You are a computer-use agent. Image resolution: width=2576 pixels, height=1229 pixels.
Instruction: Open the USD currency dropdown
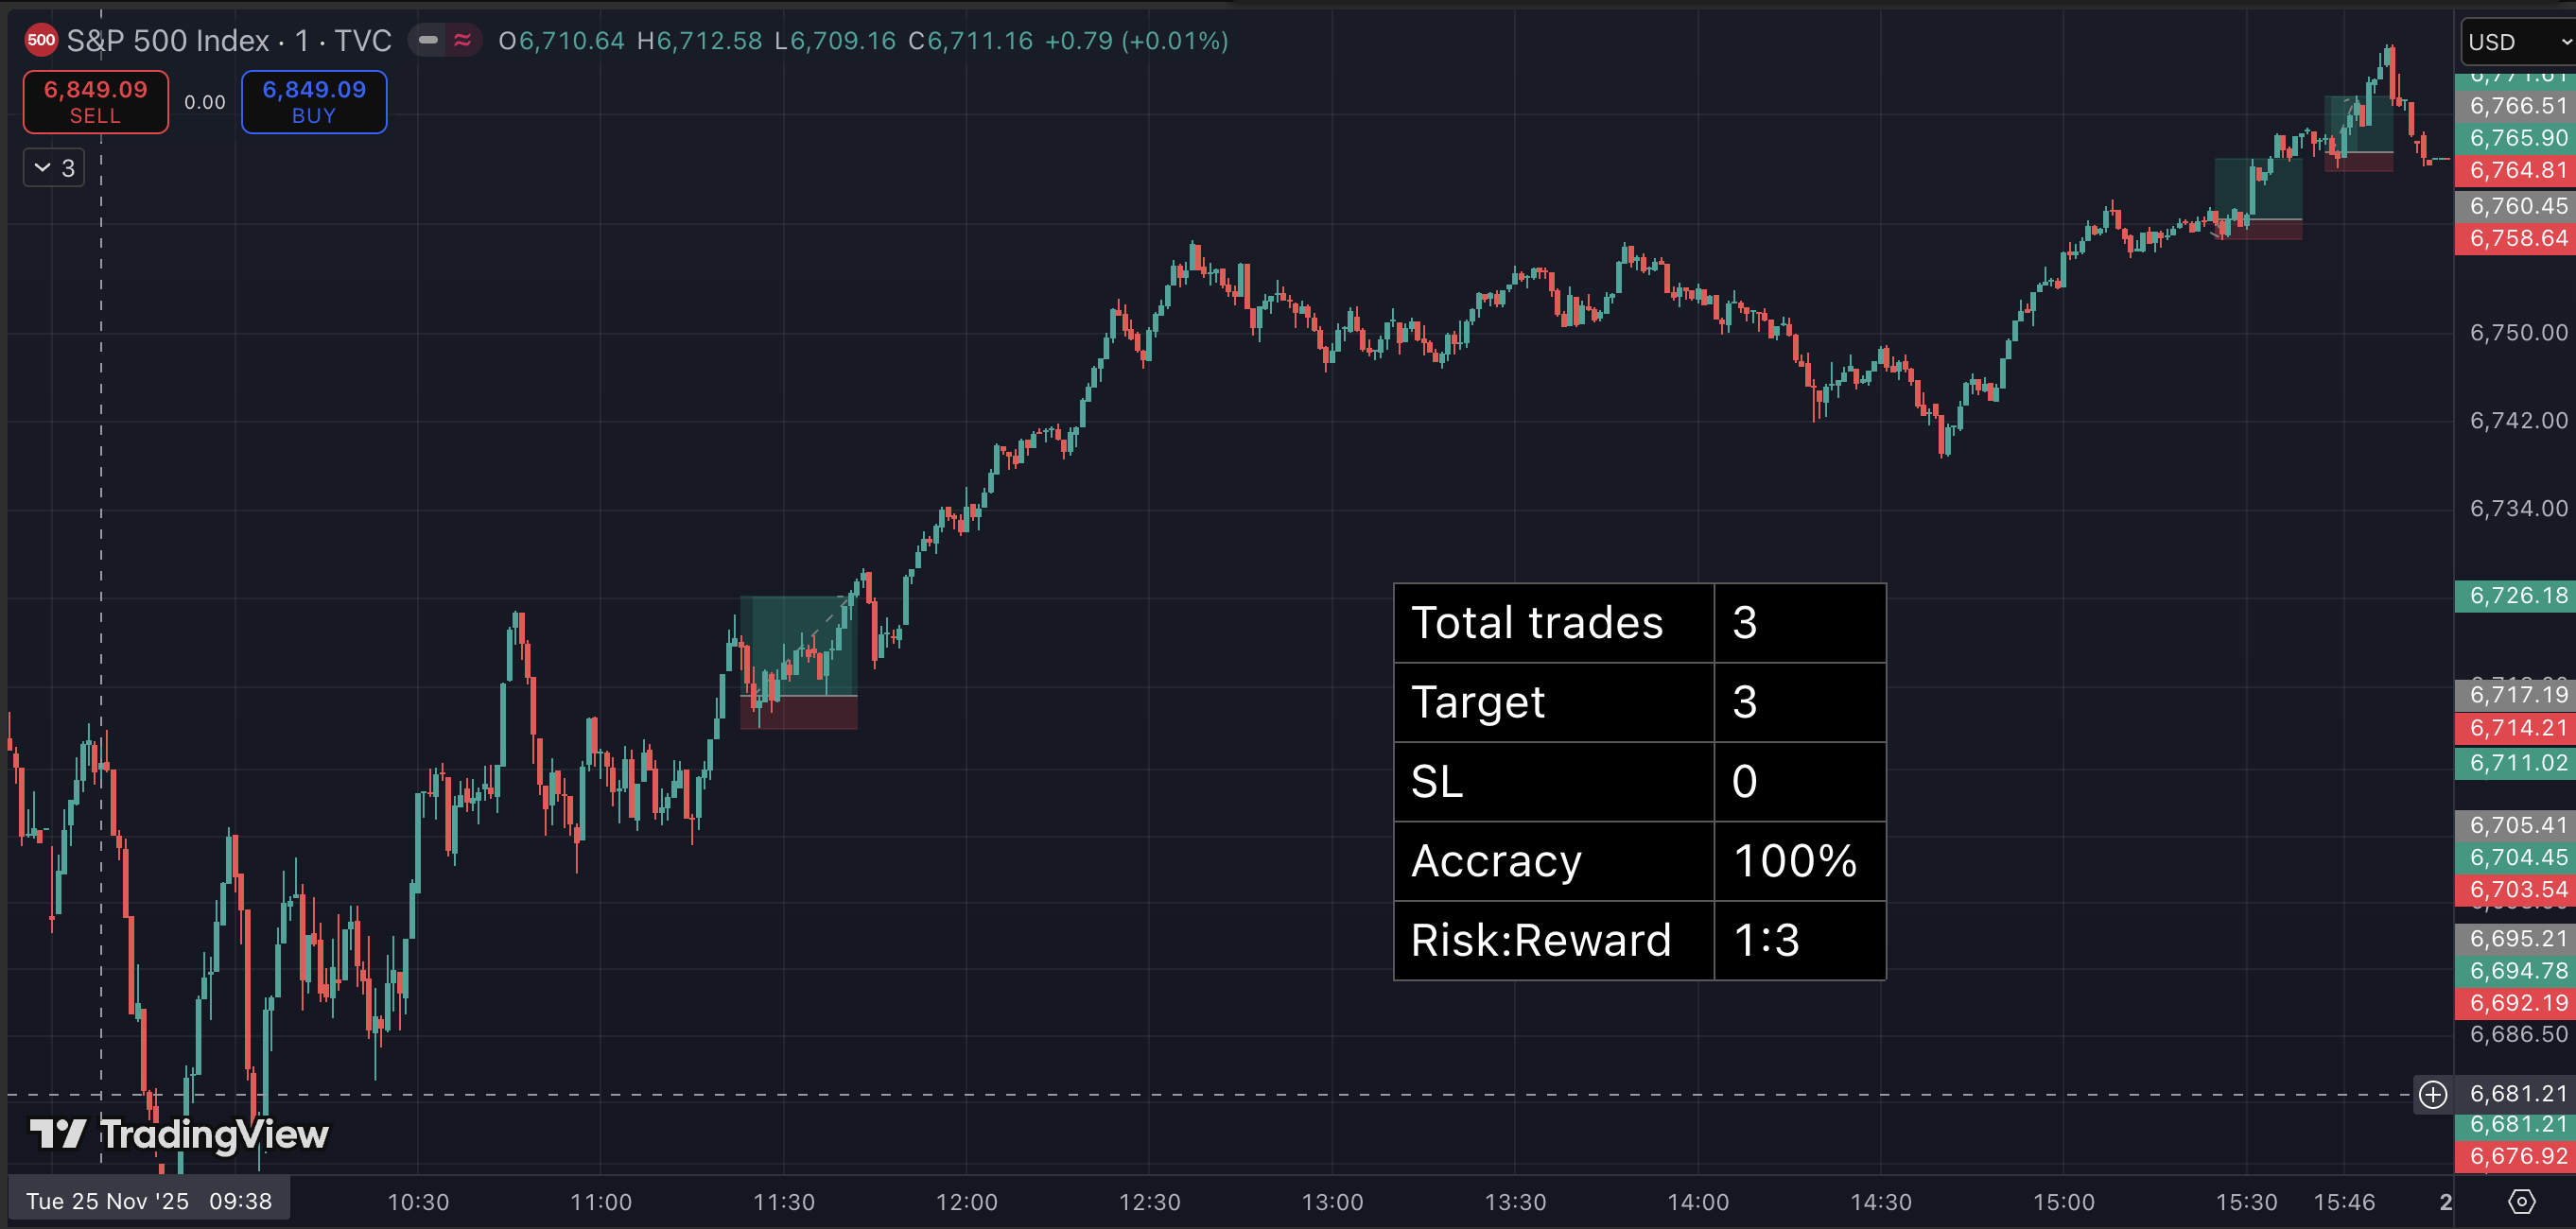tap(2516, 42)
